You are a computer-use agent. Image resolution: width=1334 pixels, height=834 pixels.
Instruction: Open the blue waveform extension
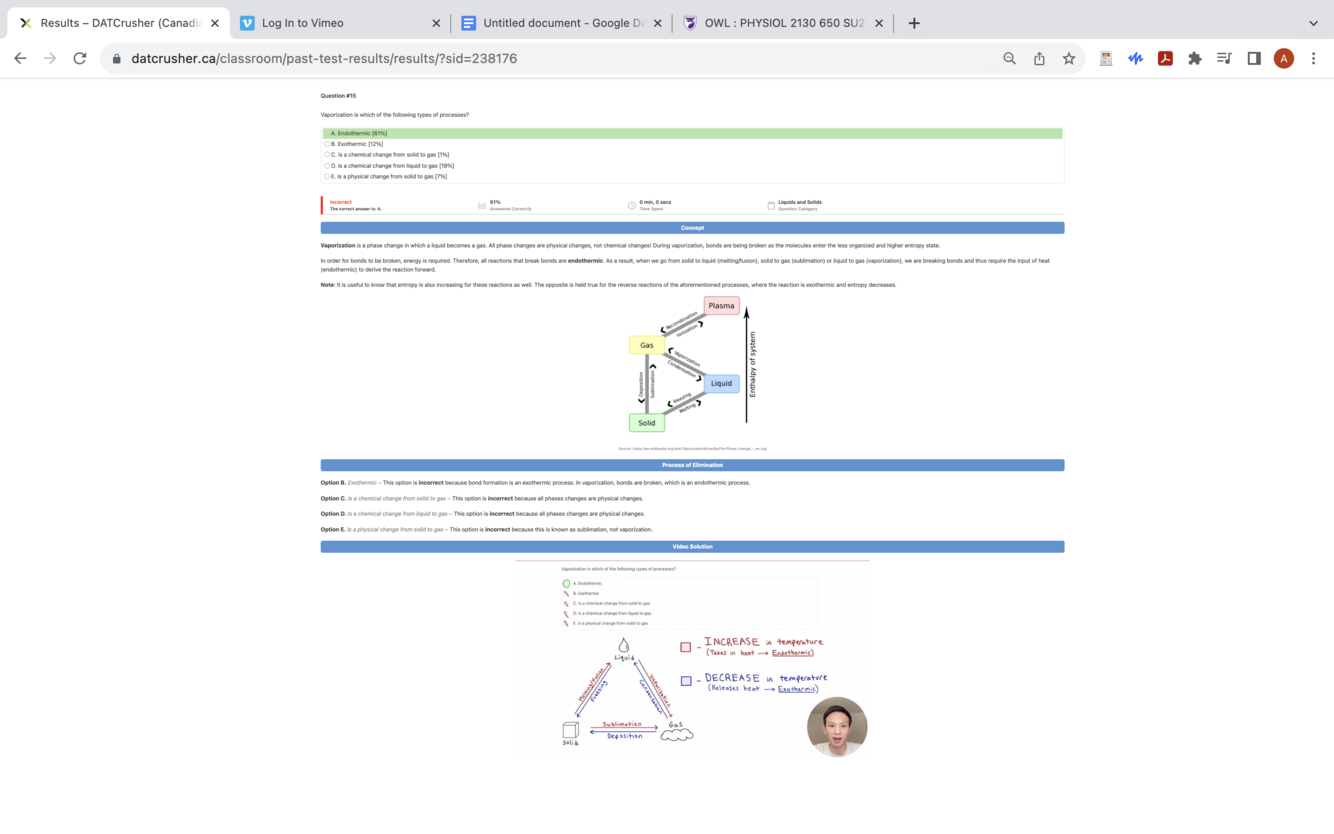(1135, 58)
